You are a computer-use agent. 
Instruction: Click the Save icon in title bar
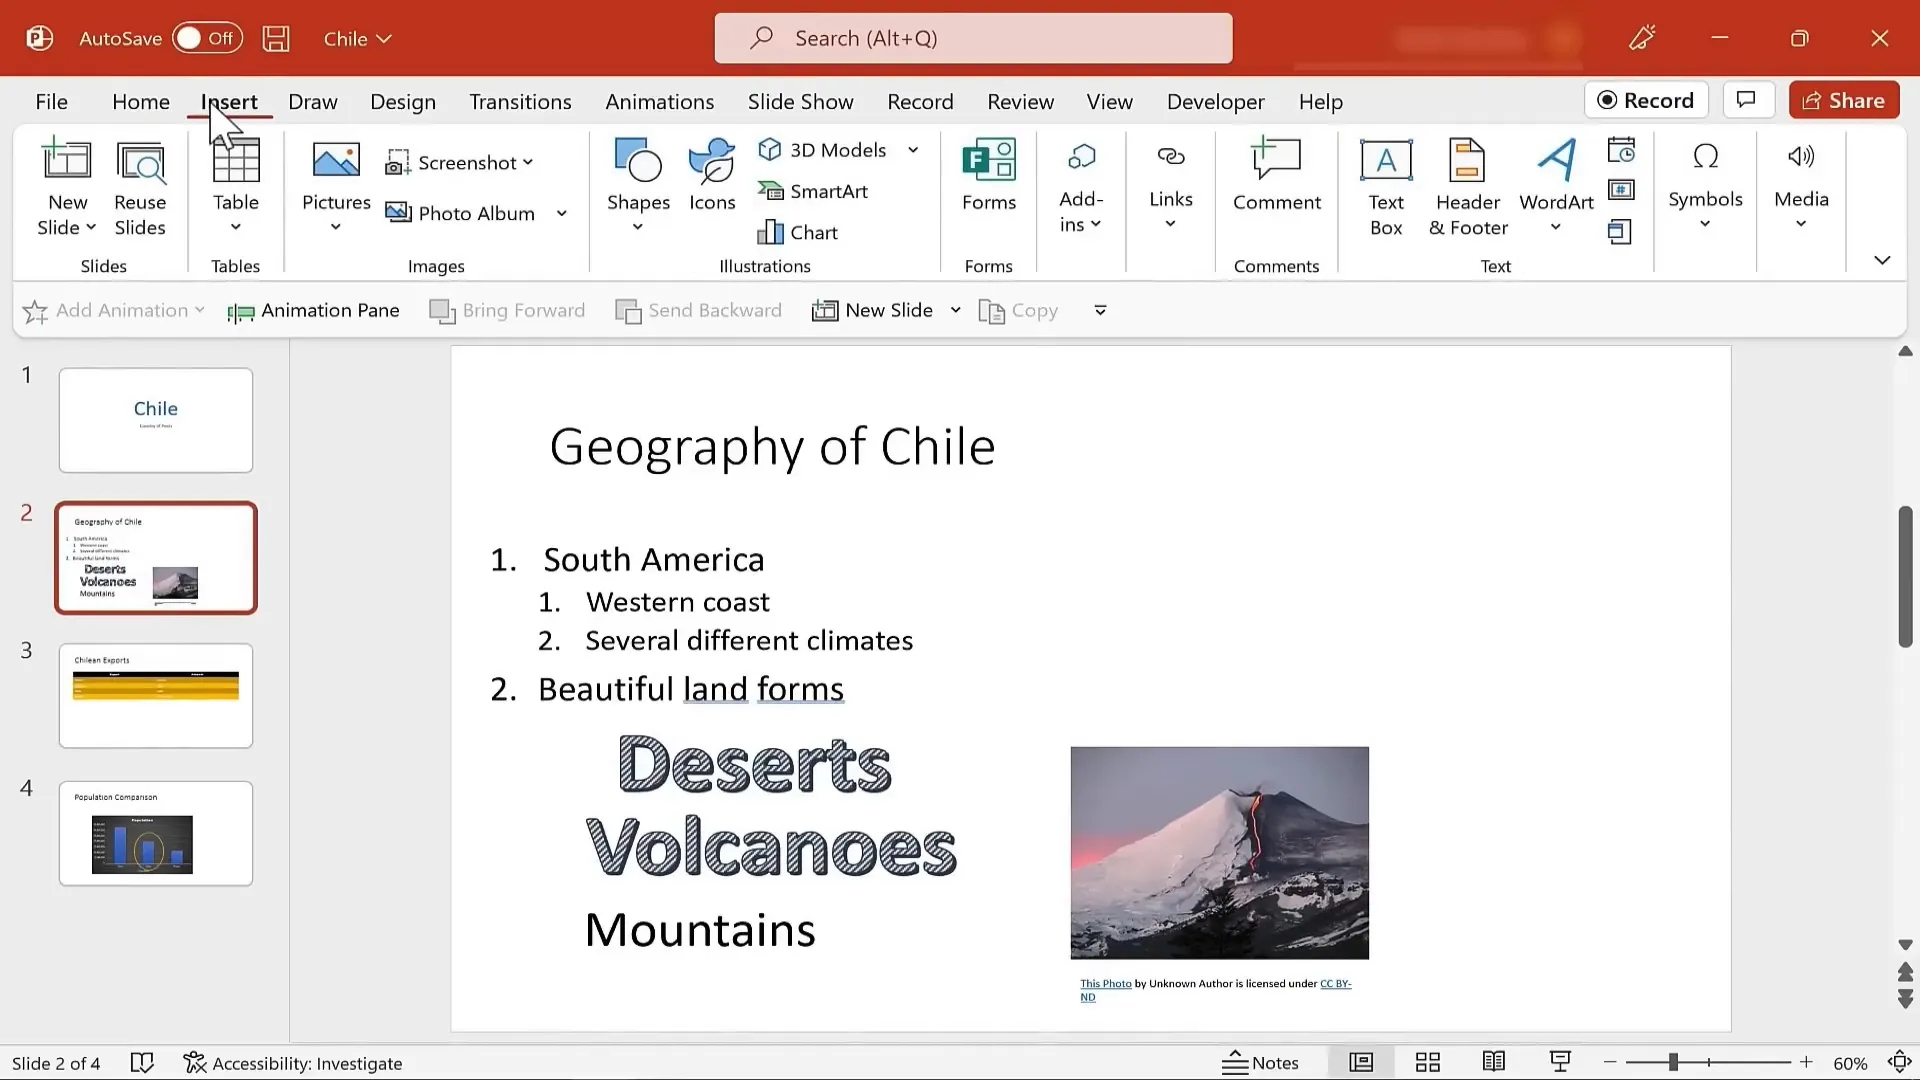coord(276,39)
